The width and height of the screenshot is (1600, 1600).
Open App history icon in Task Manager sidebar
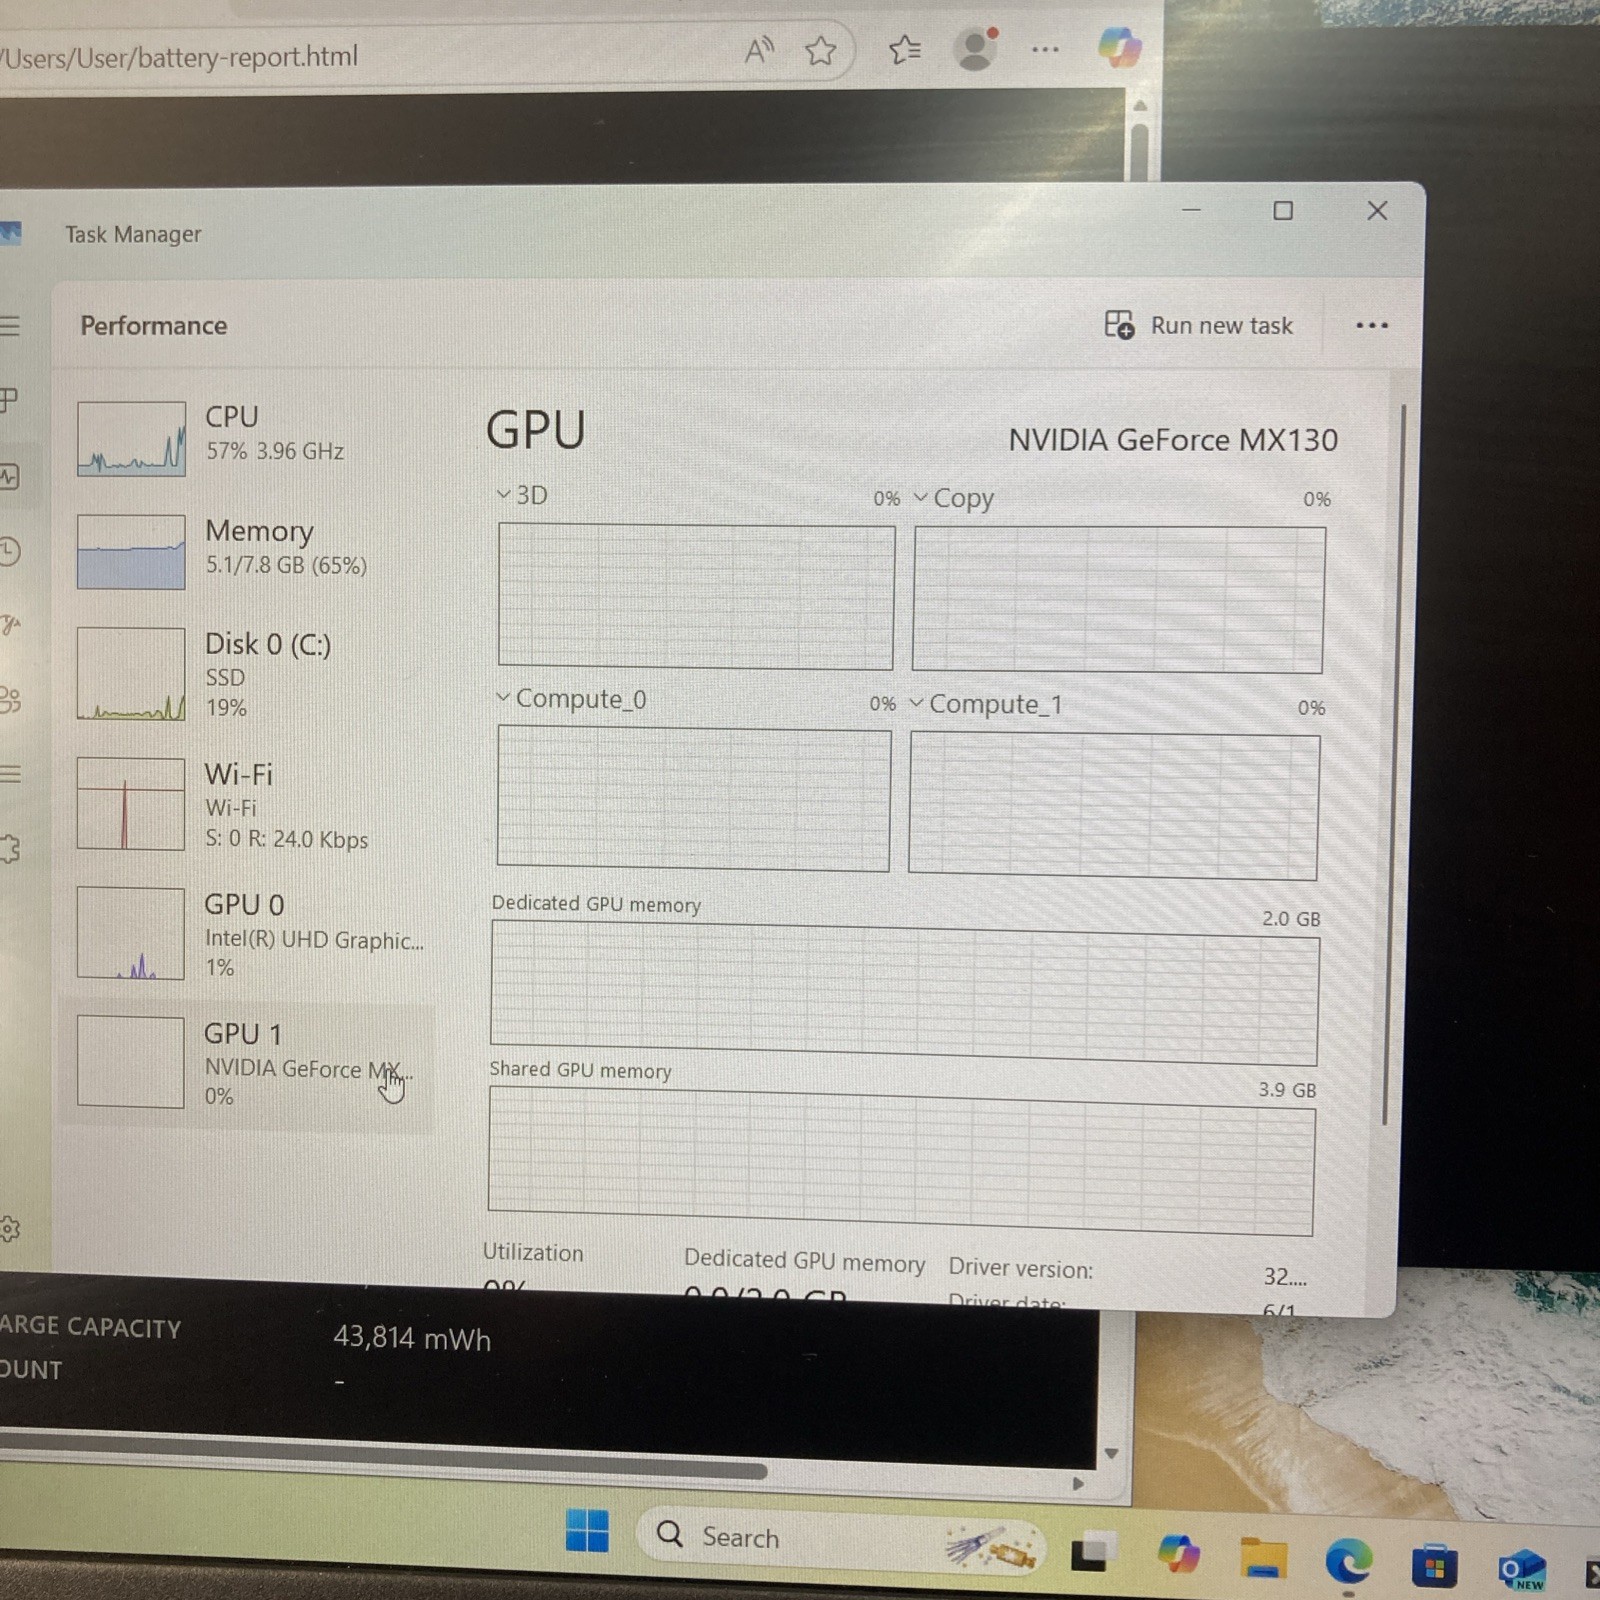(10, 551)
